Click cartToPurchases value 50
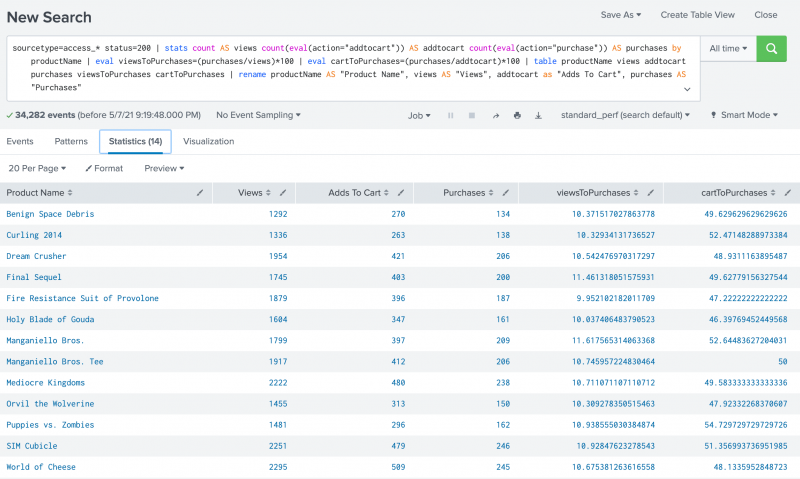This screenshot has height=479, width=800. pyautogui.click(x=783, y=362)
